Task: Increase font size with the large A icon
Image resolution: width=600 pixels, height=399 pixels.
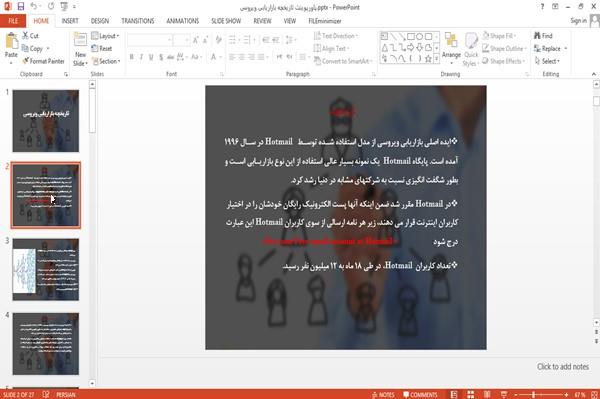Action: [x=196, y=40]
